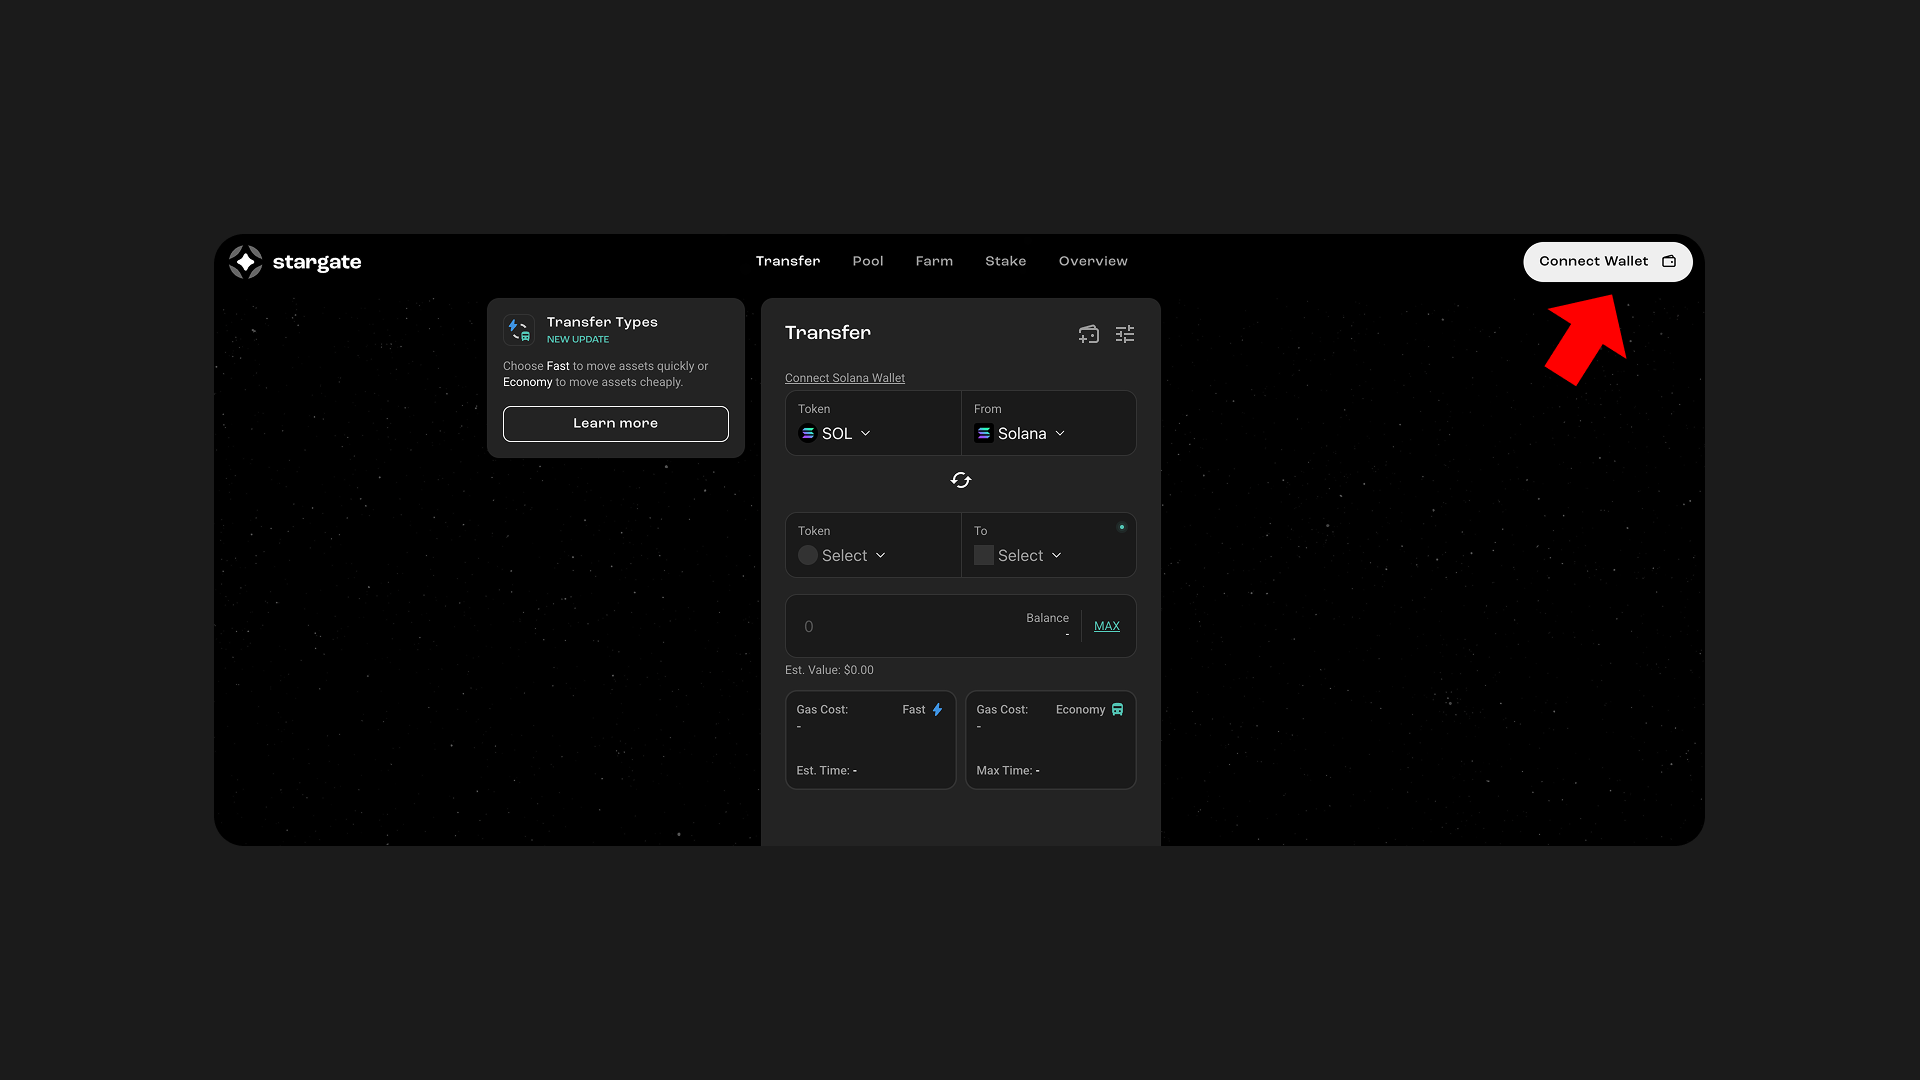Go to the Pool tab
The width and height of the screenshot is (1920, 1080).
[867, 261]
